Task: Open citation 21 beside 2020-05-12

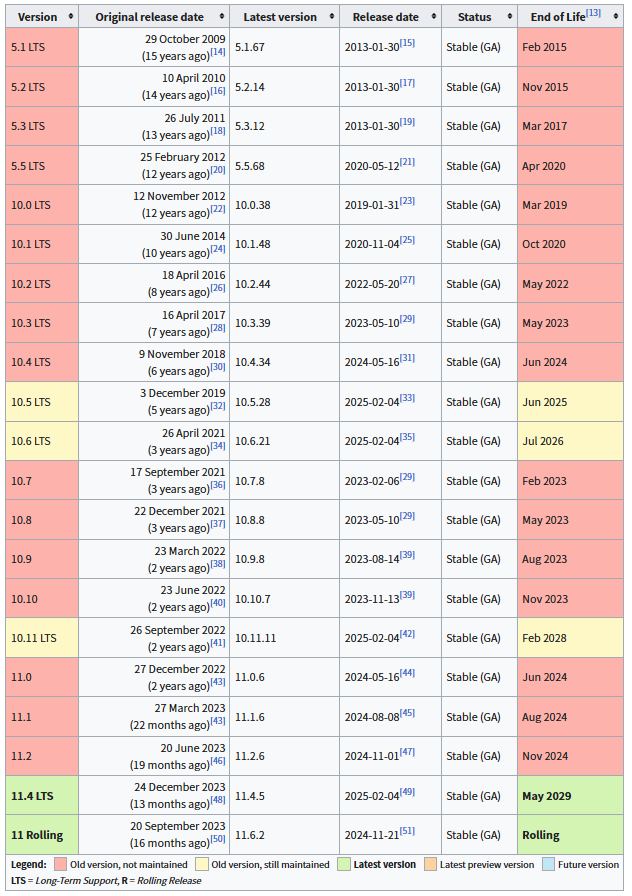Action: [407, 162]
